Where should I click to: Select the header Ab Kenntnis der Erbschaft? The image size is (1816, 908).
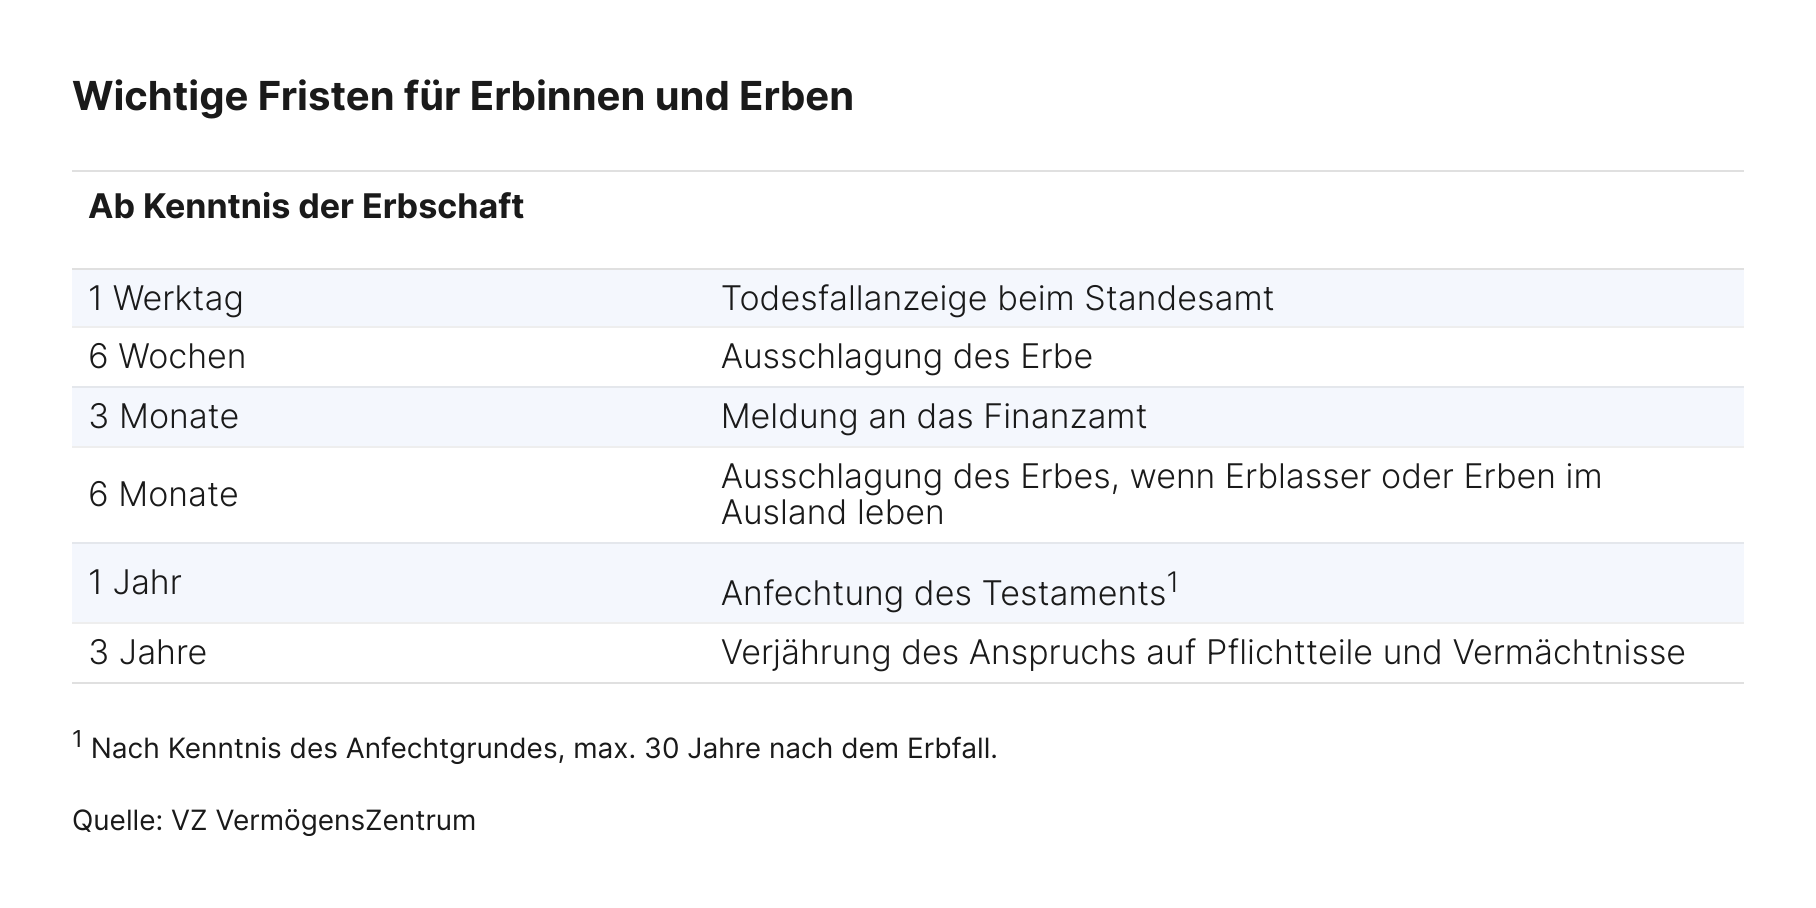(306, 207)
